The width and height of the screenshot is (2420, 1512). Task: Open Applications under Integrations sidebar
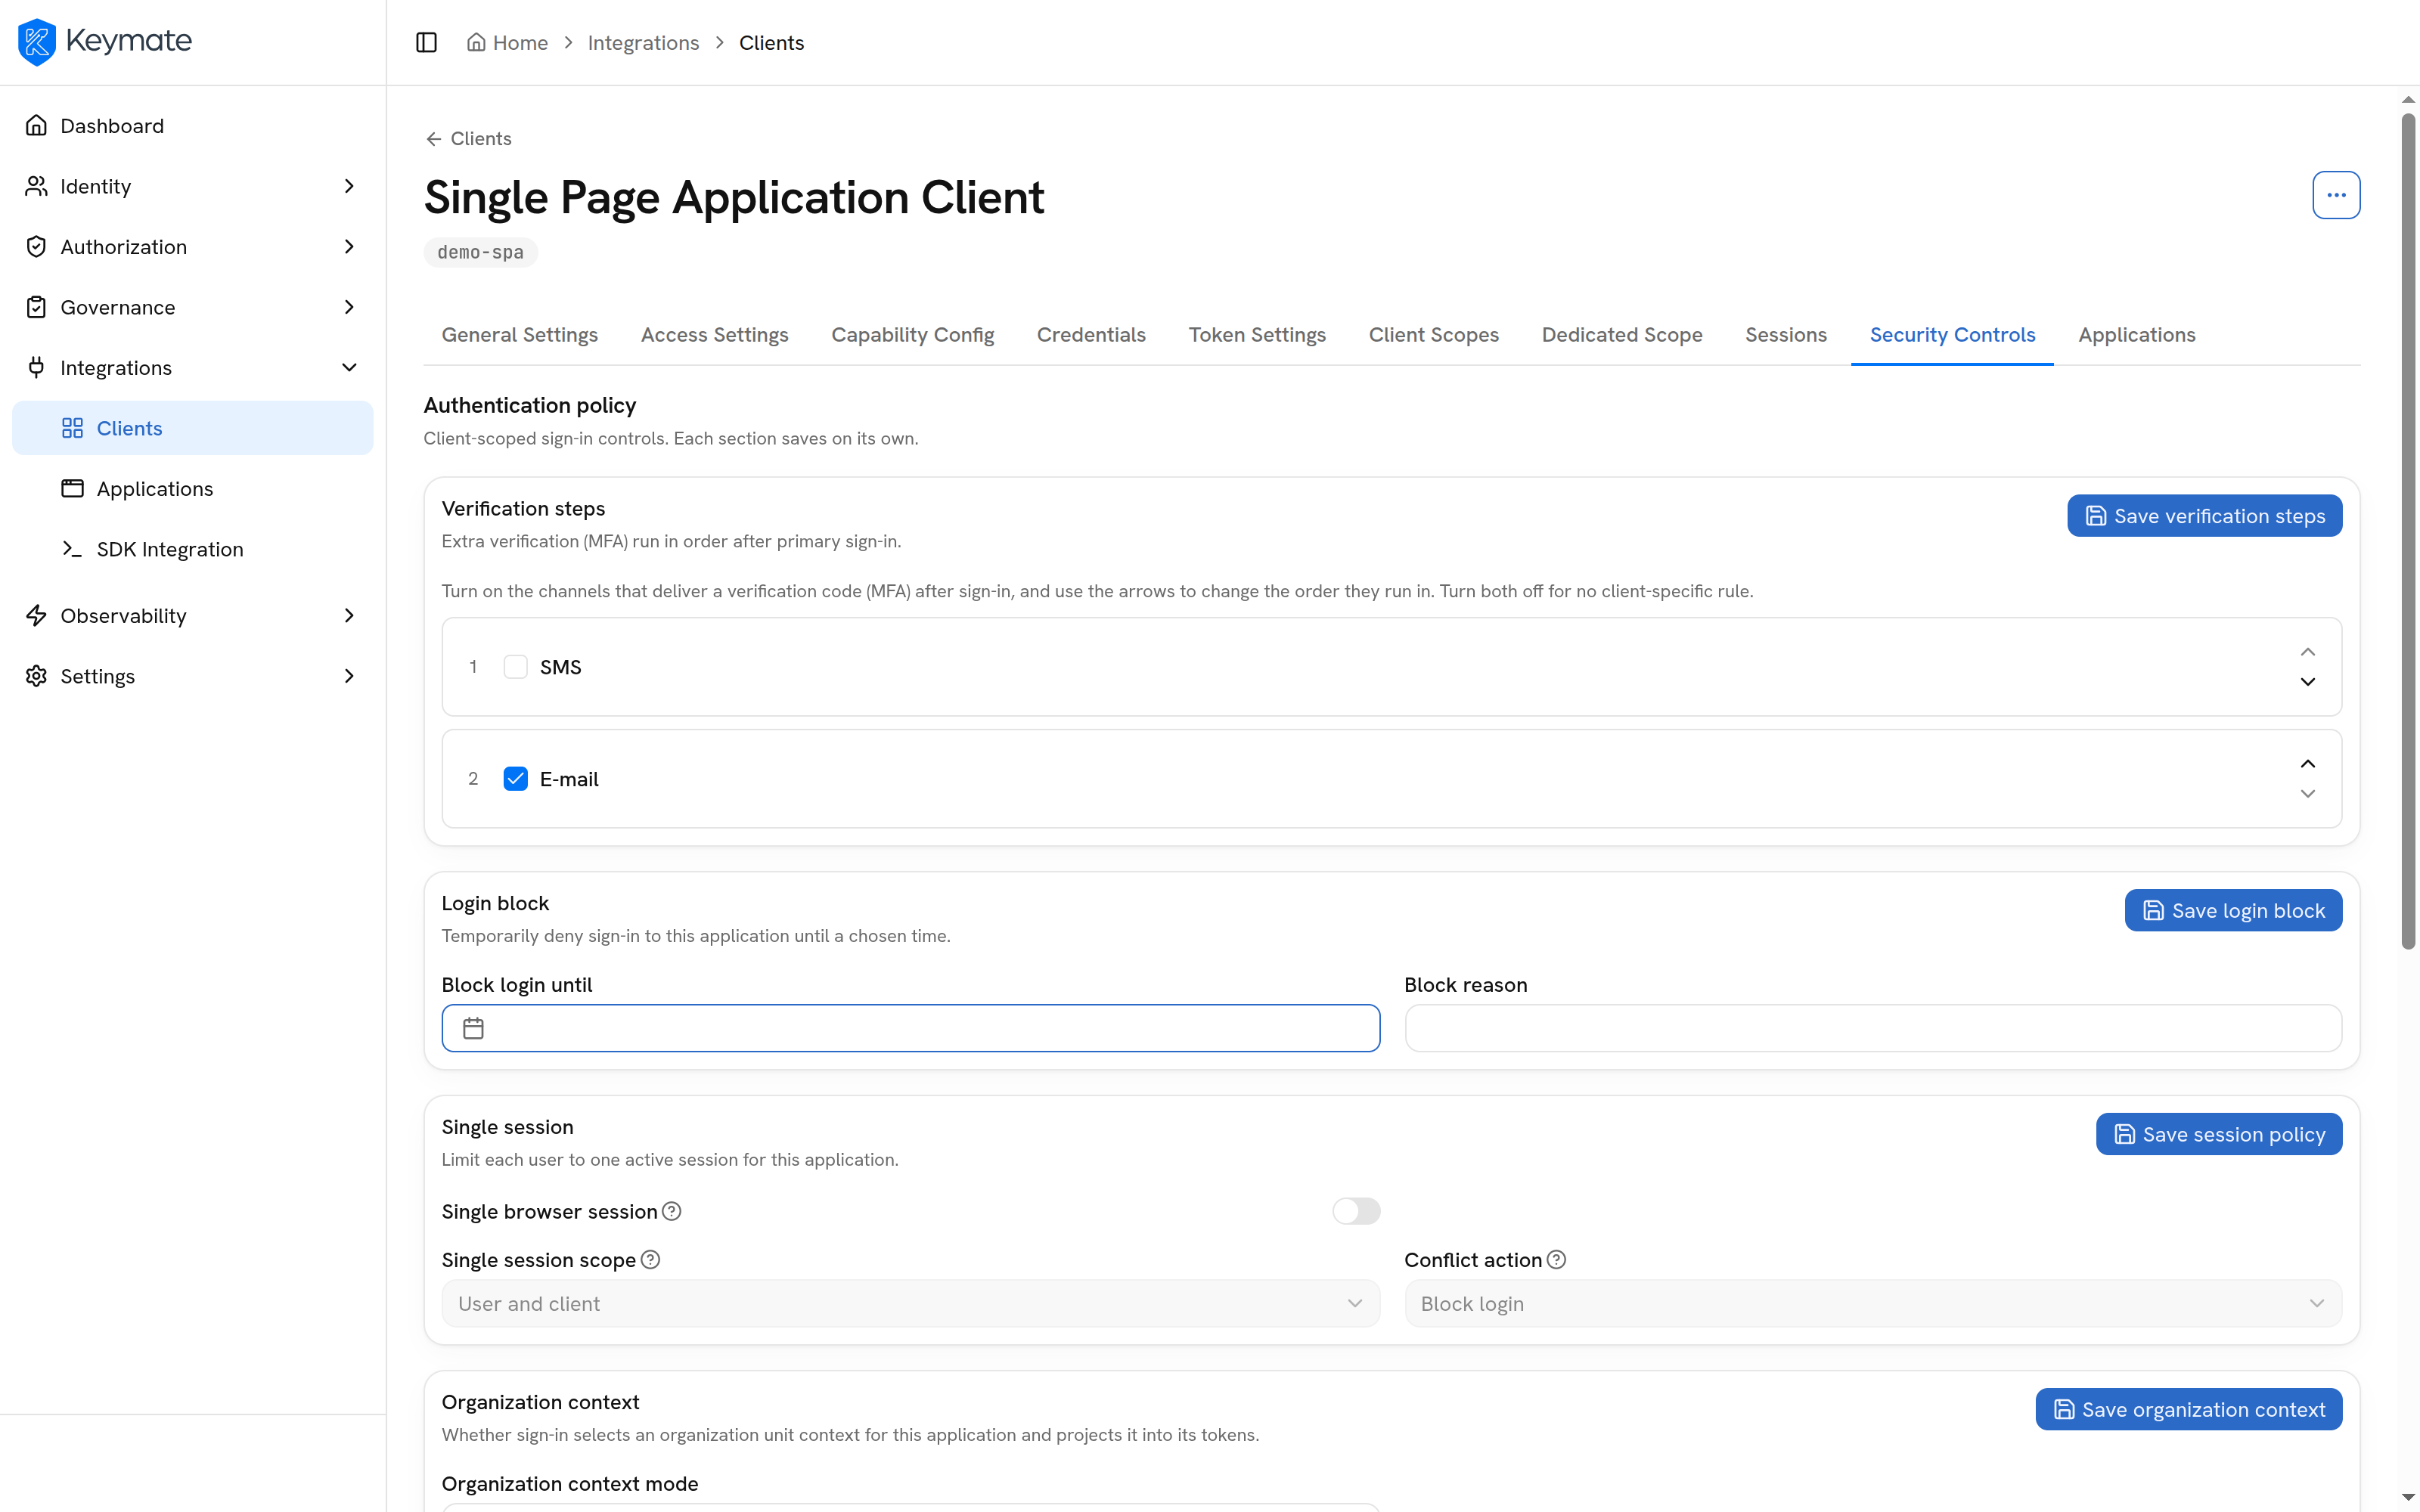tap(192, 489)
